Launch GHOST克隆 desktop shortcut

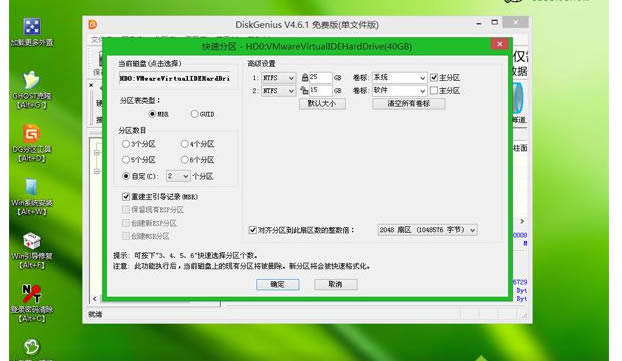point(31,89)
